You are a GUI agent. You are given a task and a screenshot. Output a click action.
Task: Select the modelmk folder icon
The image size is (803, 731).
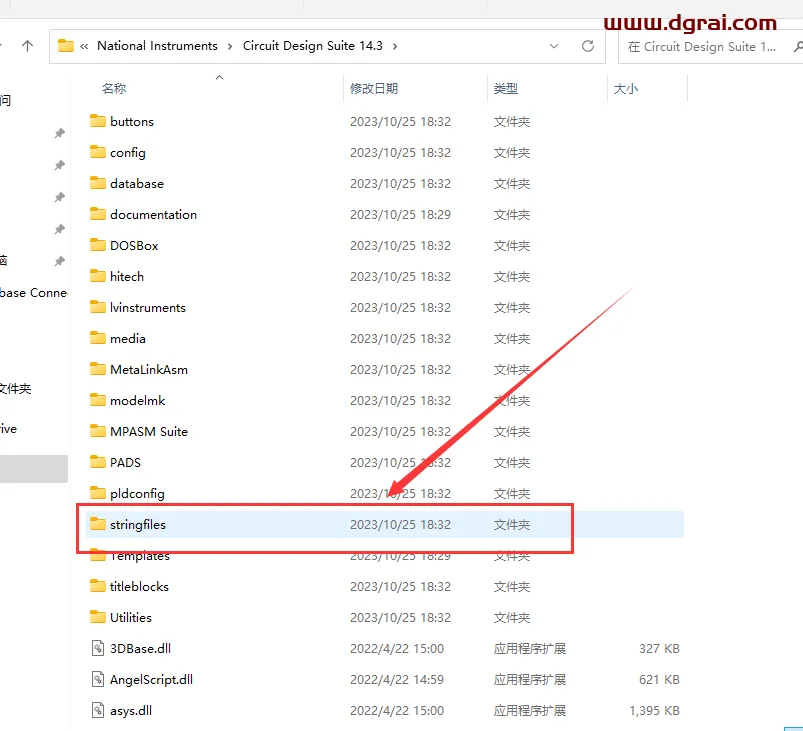click(x=97, y=400)
